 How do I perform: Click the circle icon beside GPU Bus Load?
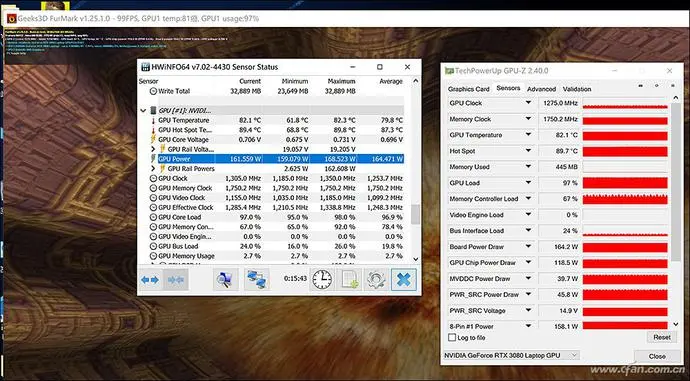(x=153, y=246)
